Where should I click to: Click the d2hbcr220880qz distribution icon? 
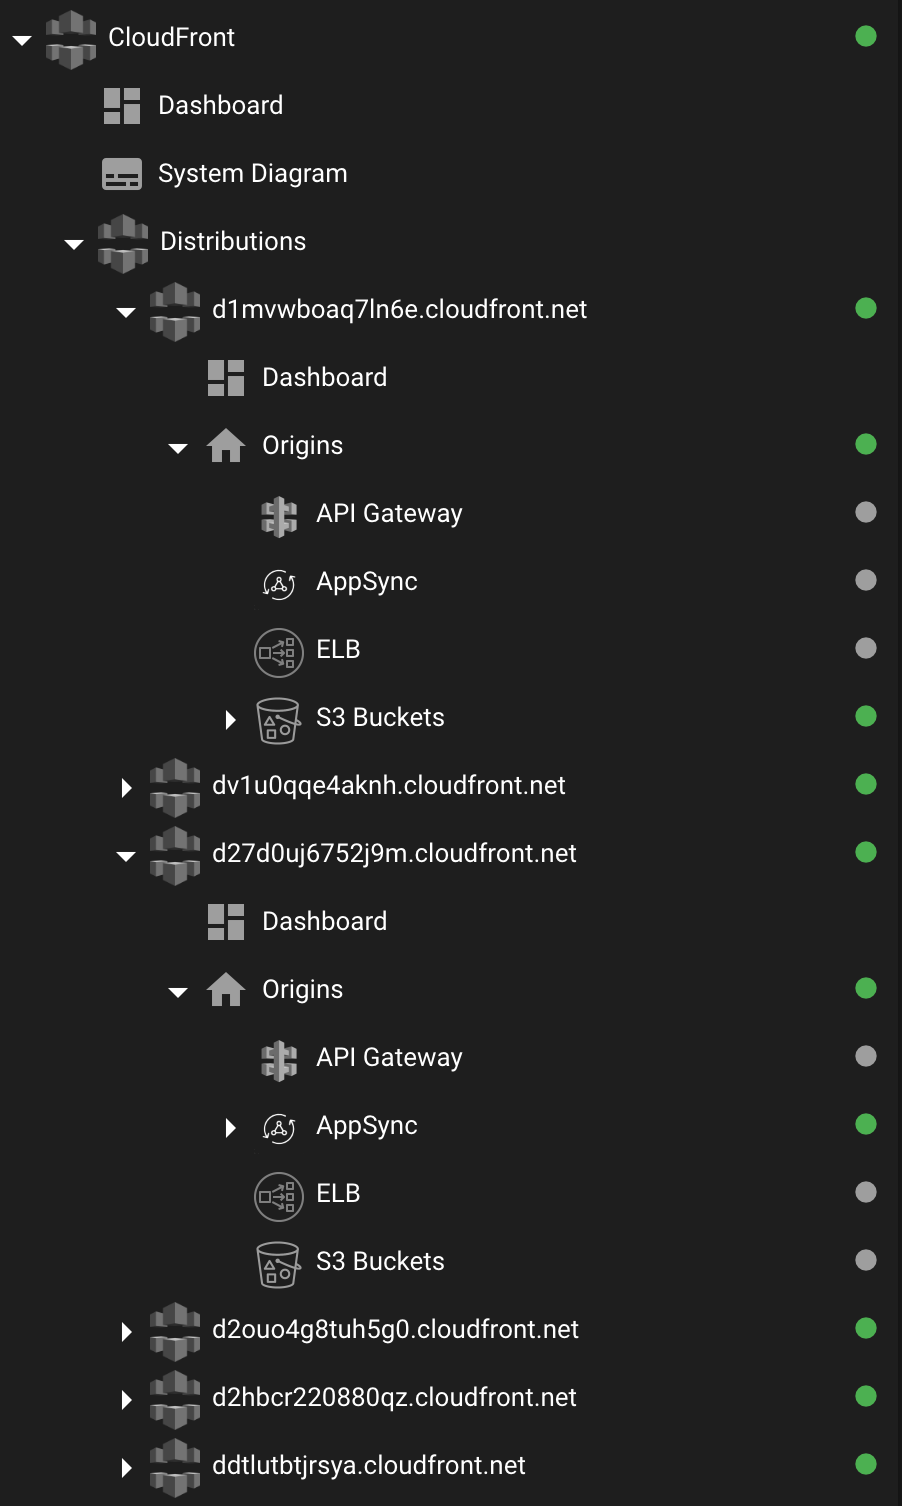click(x=175, y=1399)
